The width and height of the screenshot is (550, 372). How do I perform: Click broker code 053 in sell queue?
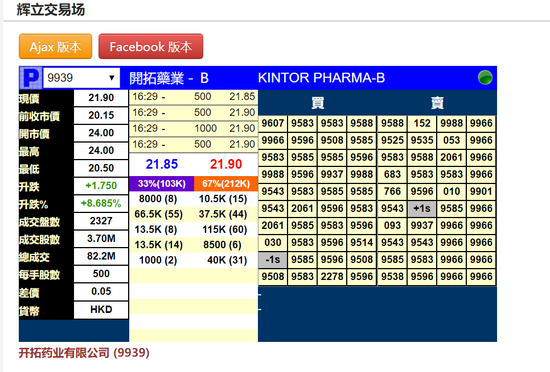tap(451, 140)
